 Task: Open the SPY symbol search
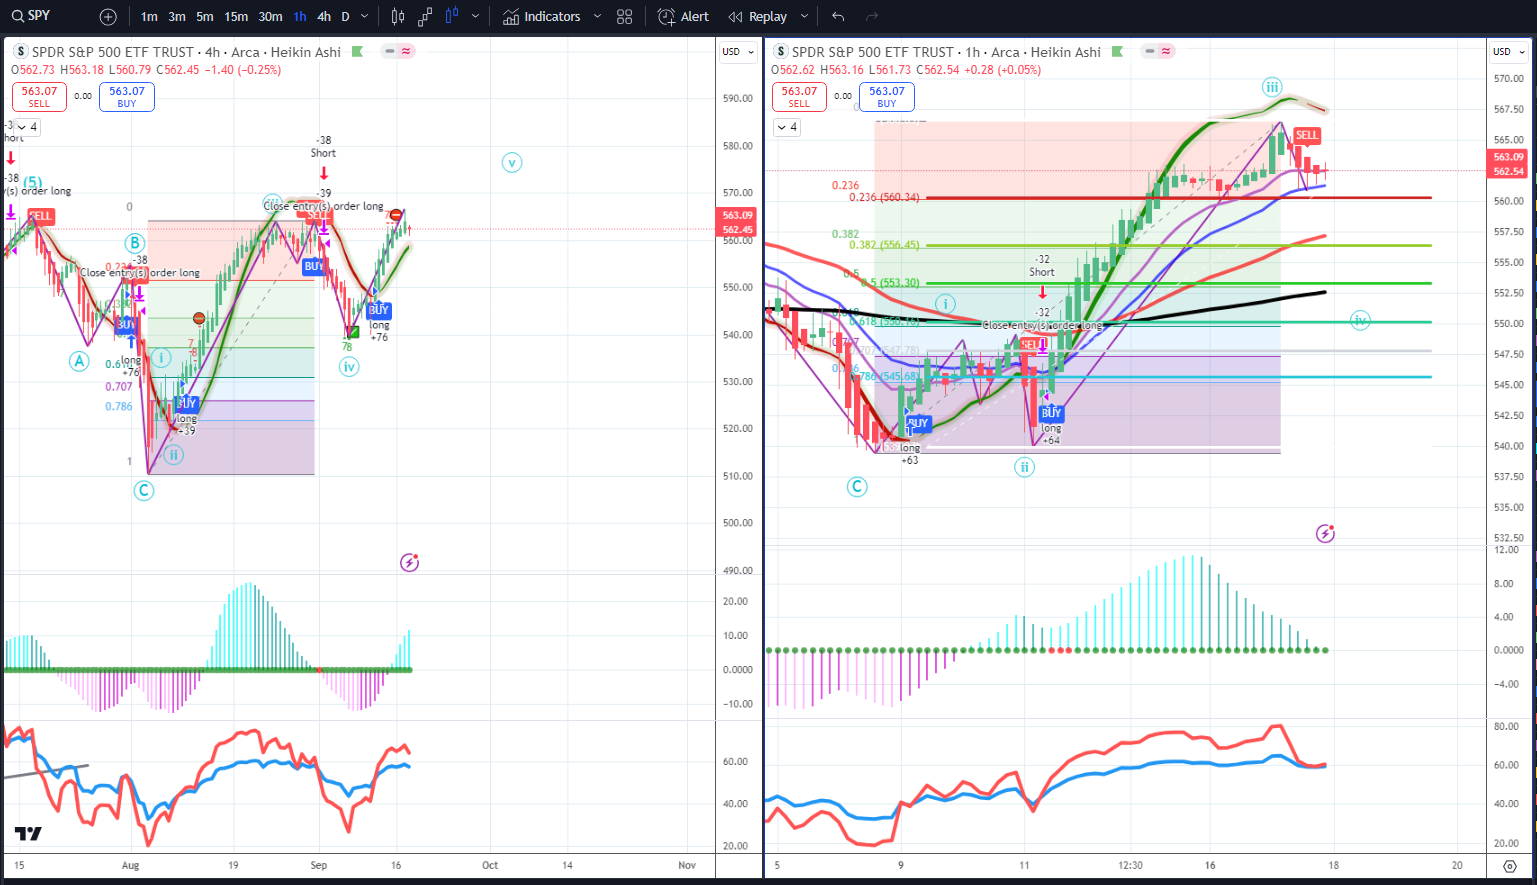tap(32, 16)
